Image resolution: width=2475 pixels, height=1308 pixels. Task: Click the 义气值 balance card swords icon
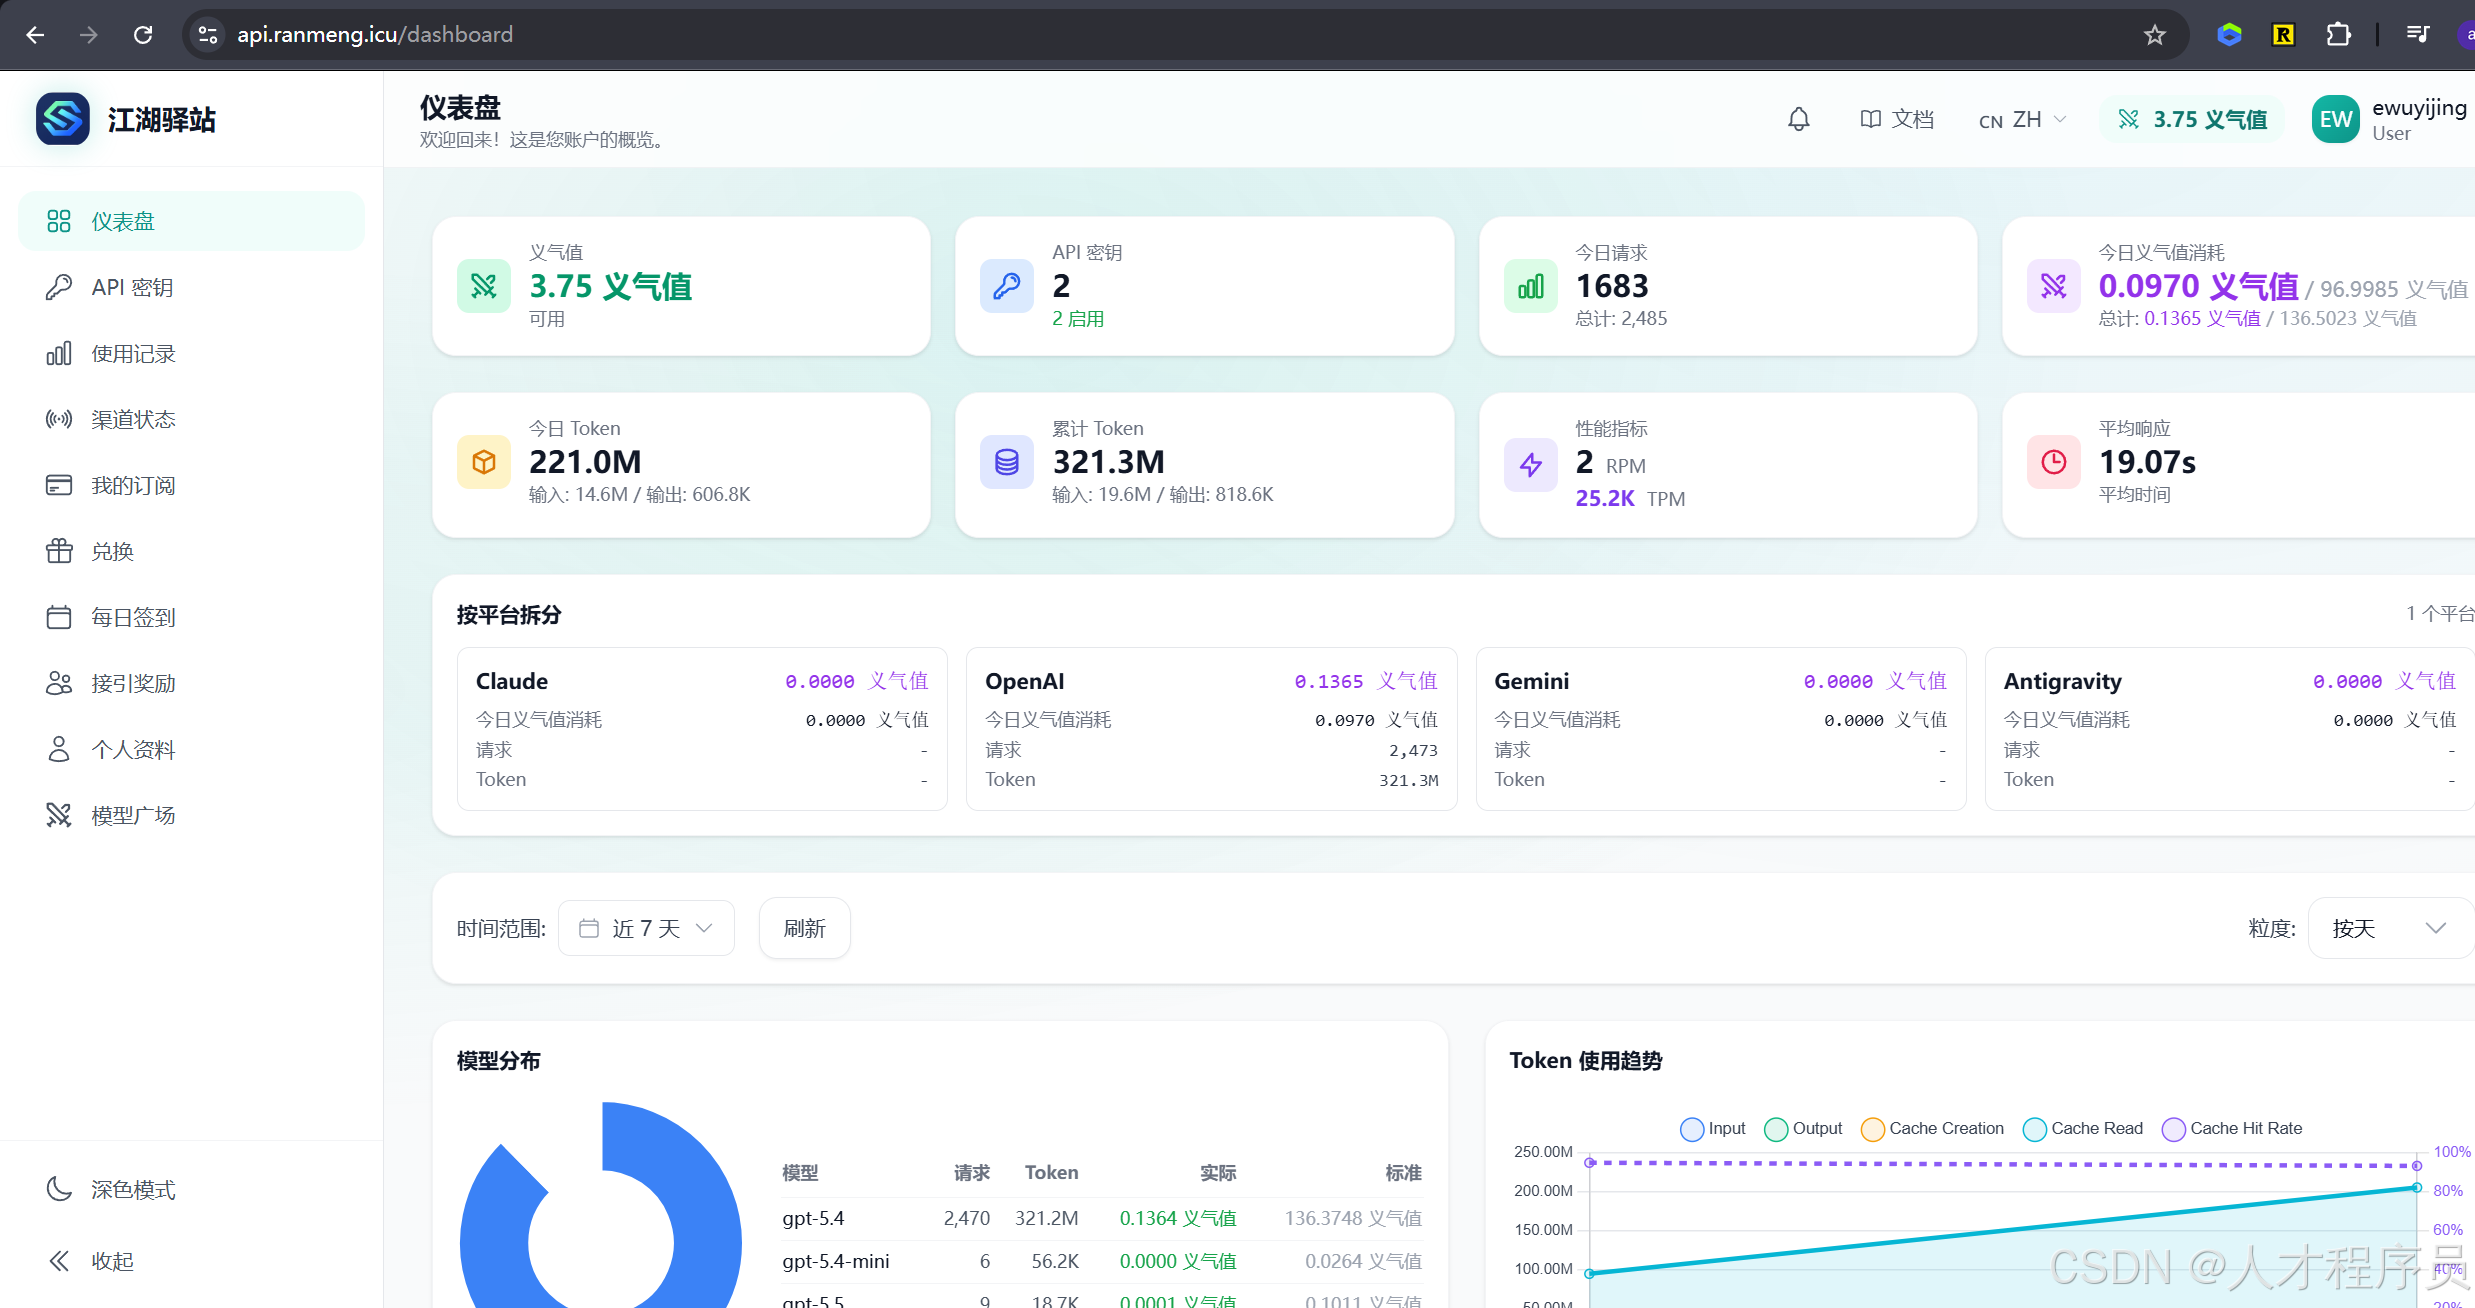pos(484,286)
